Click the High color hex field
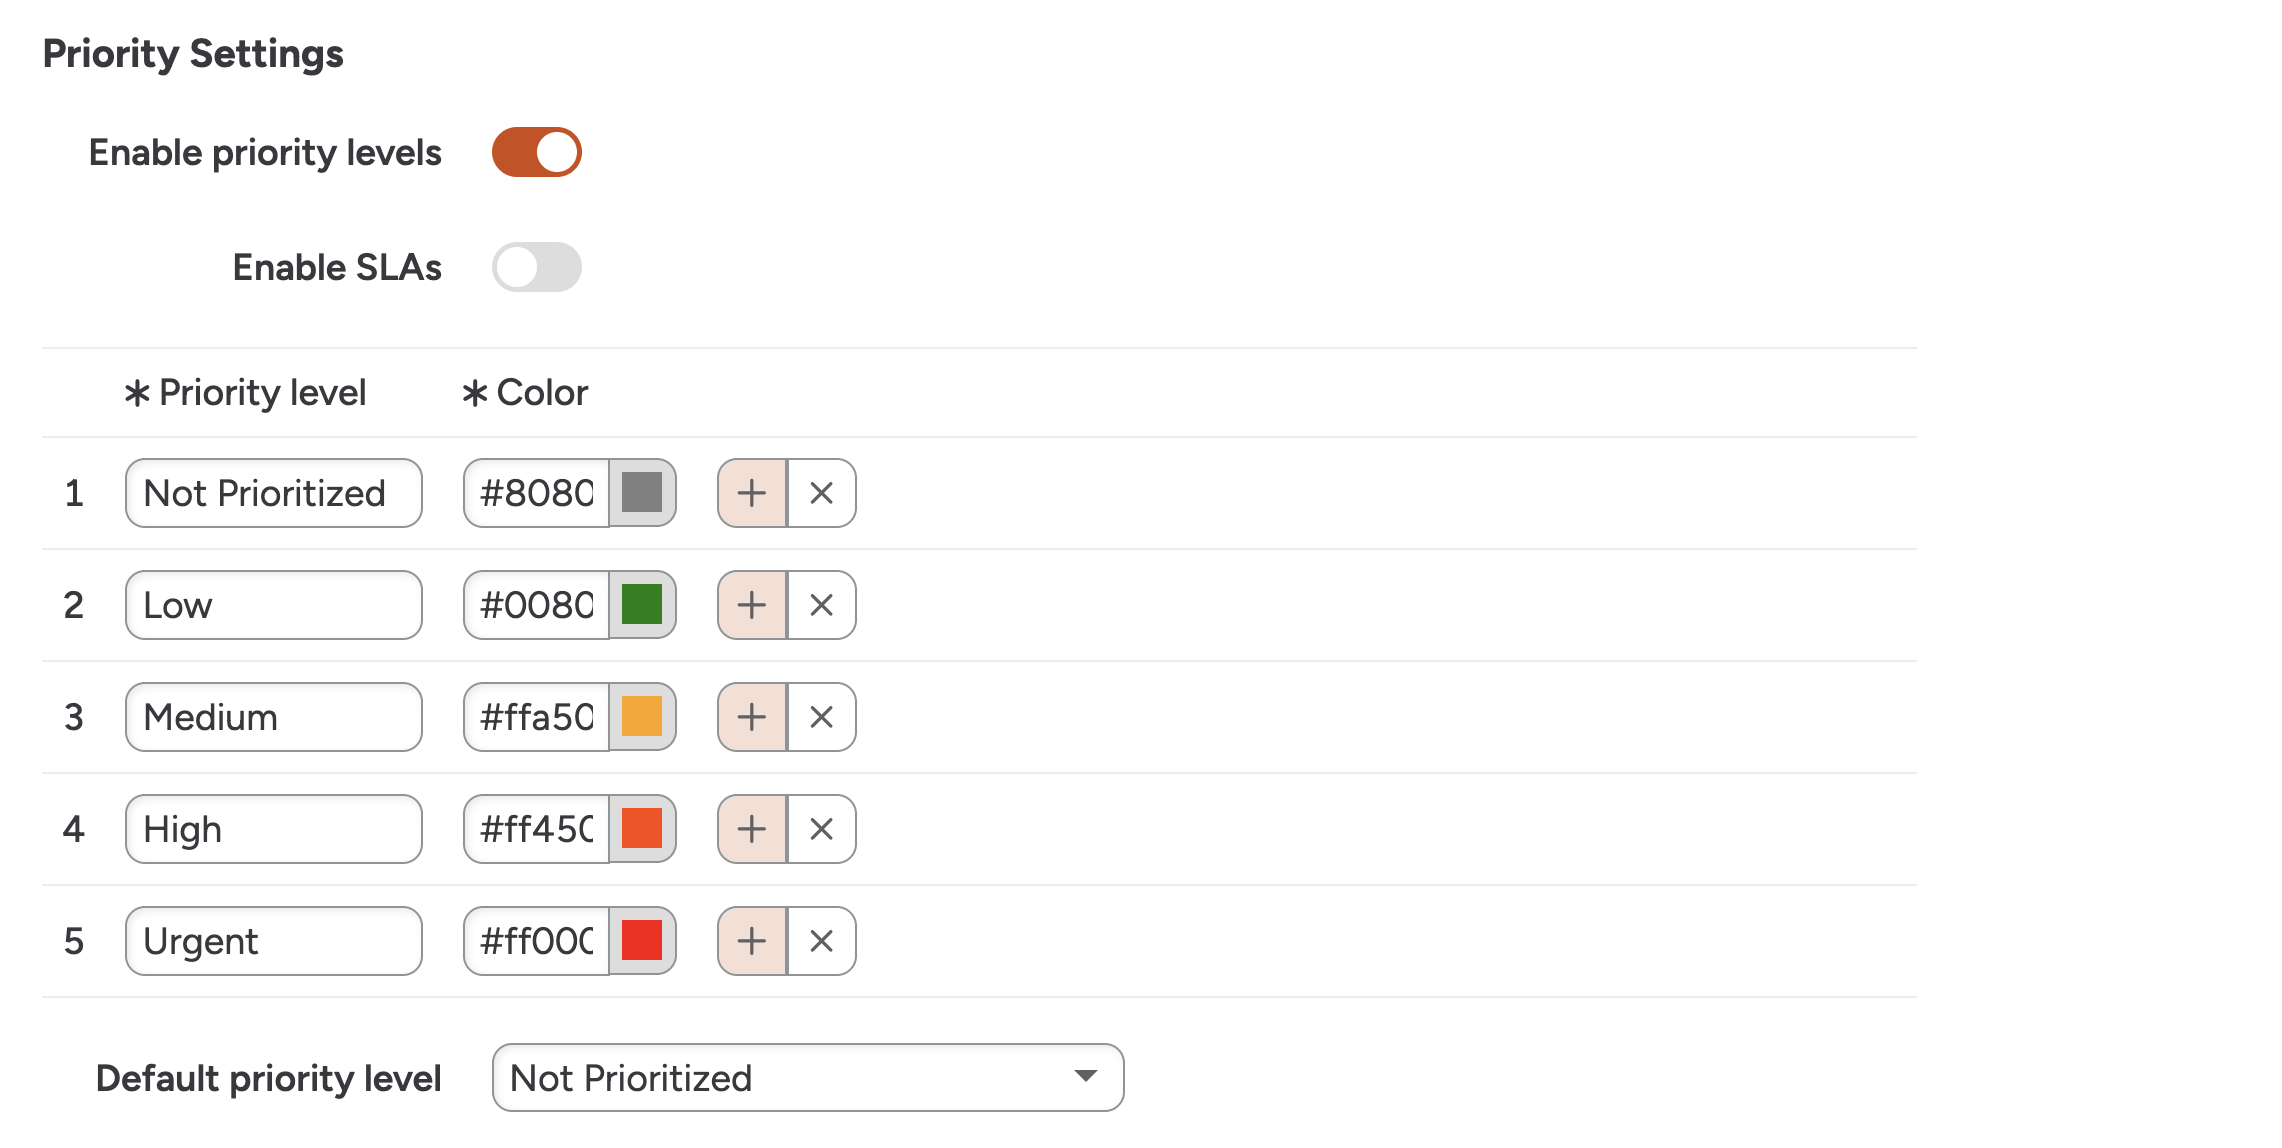Image resolution: width=2282 pixels, height=1148 pixels. coord(536,829)
